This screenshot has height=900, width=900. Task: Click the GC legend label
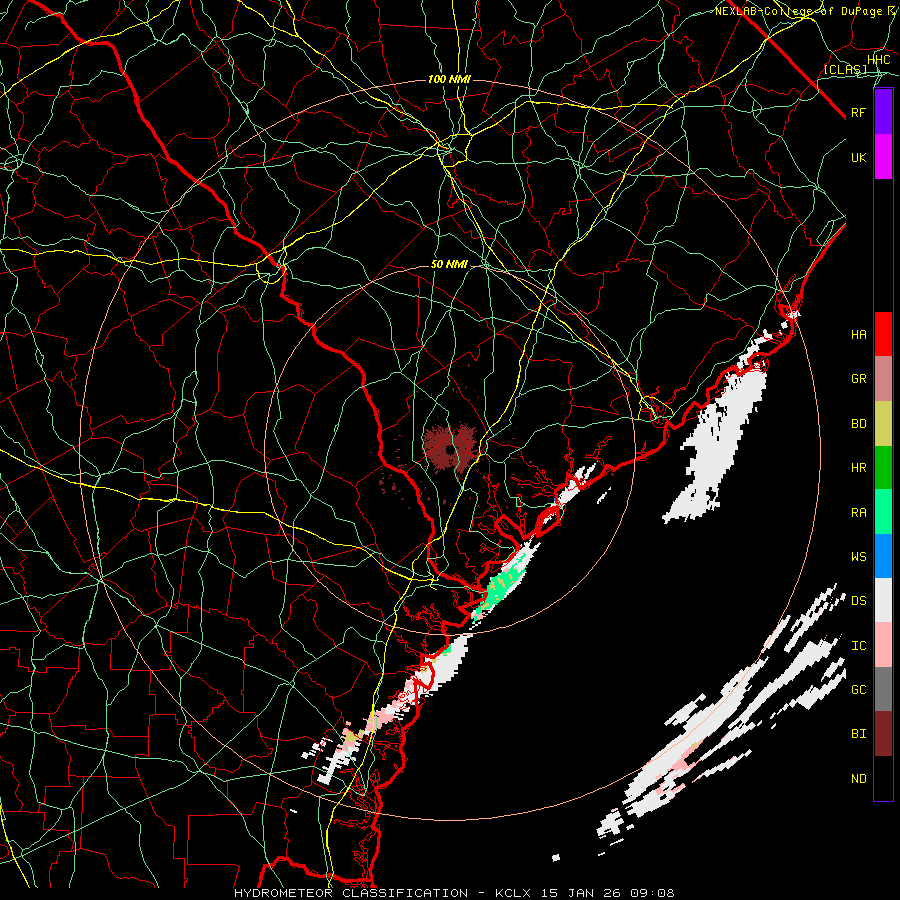(859, 689)
